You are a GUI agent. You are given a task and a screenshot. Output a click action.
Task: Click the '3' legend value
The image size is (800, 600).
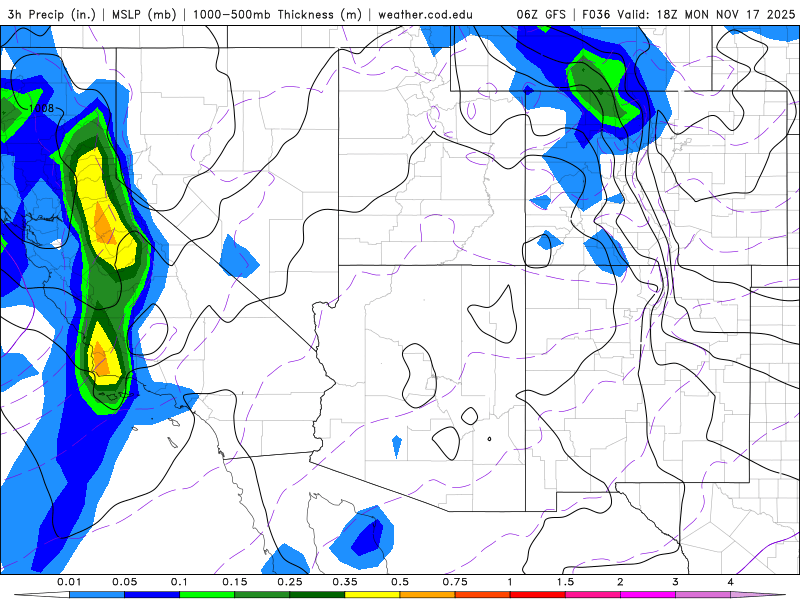676,582
